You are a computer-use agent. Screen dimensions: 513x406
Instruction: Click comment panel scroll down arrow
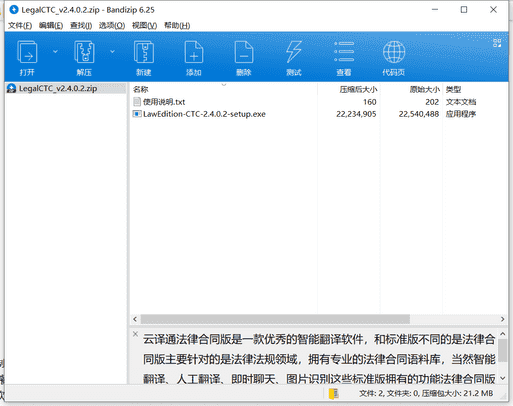tap(503, 378)
